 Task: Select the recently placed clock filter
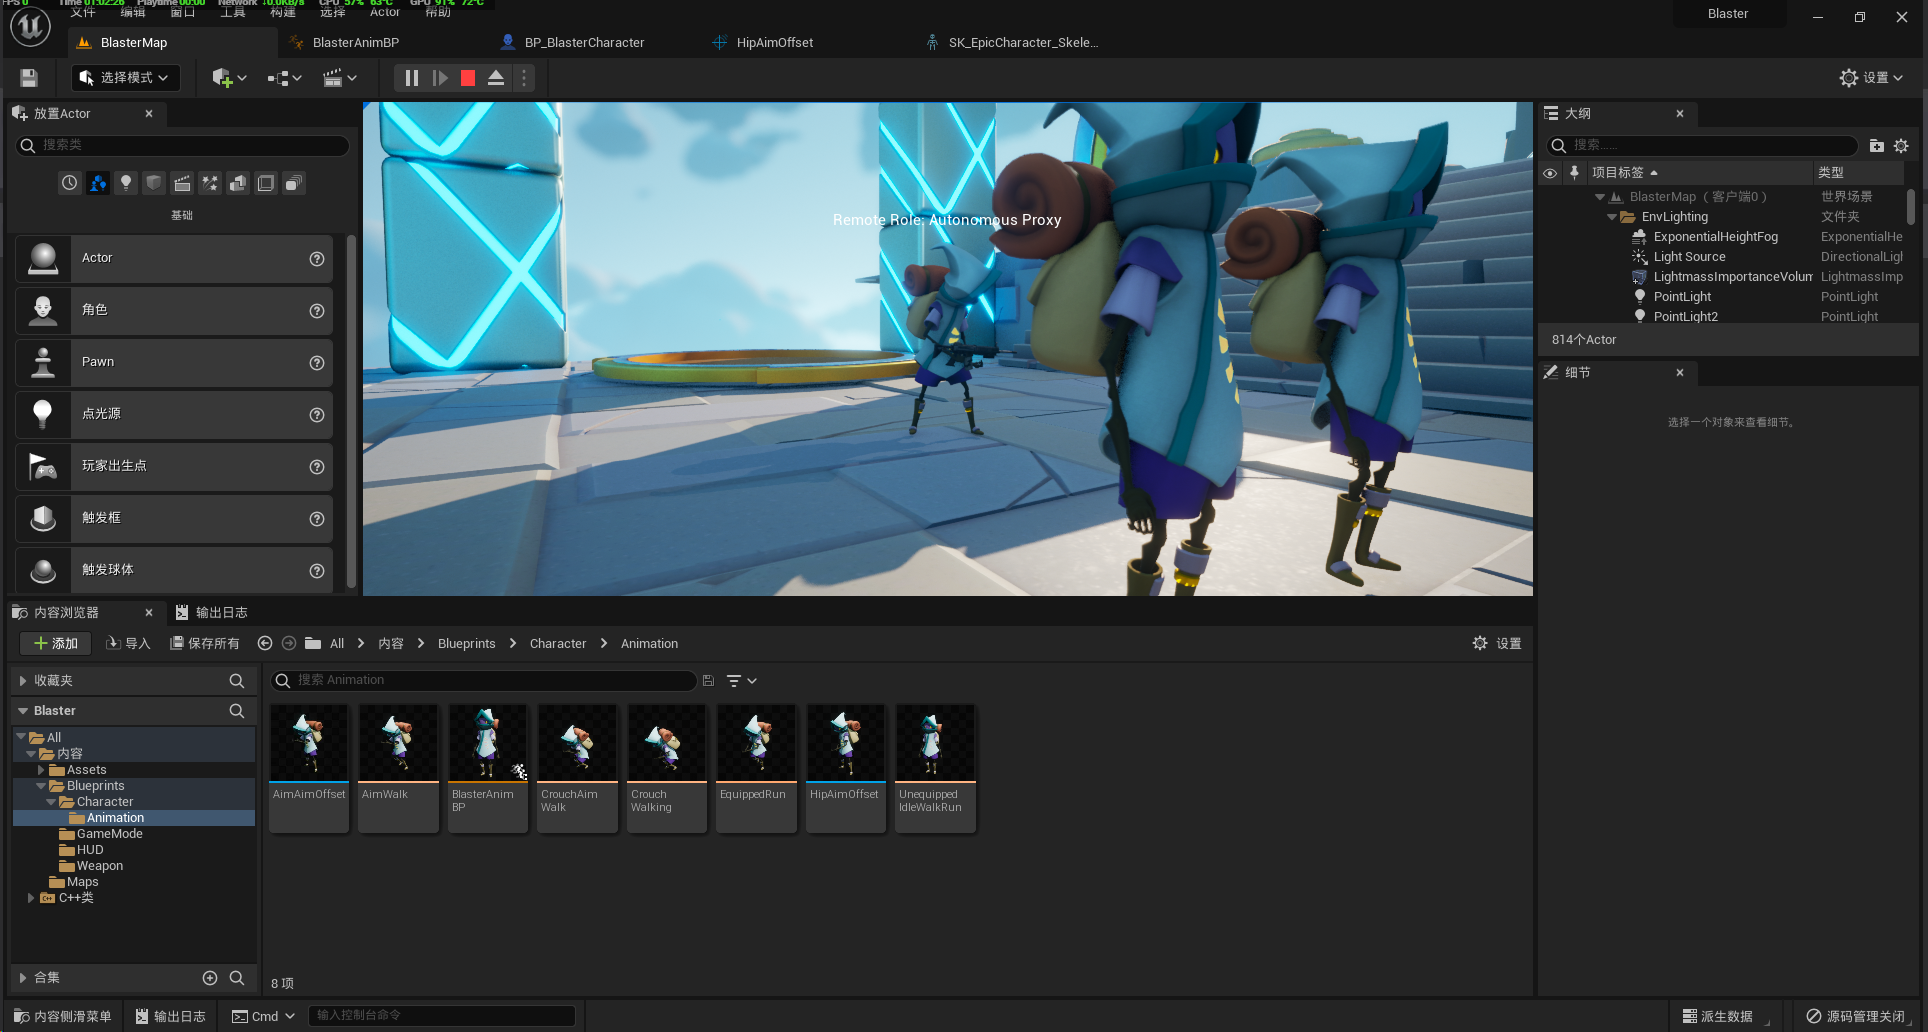[x=69, y=183]
